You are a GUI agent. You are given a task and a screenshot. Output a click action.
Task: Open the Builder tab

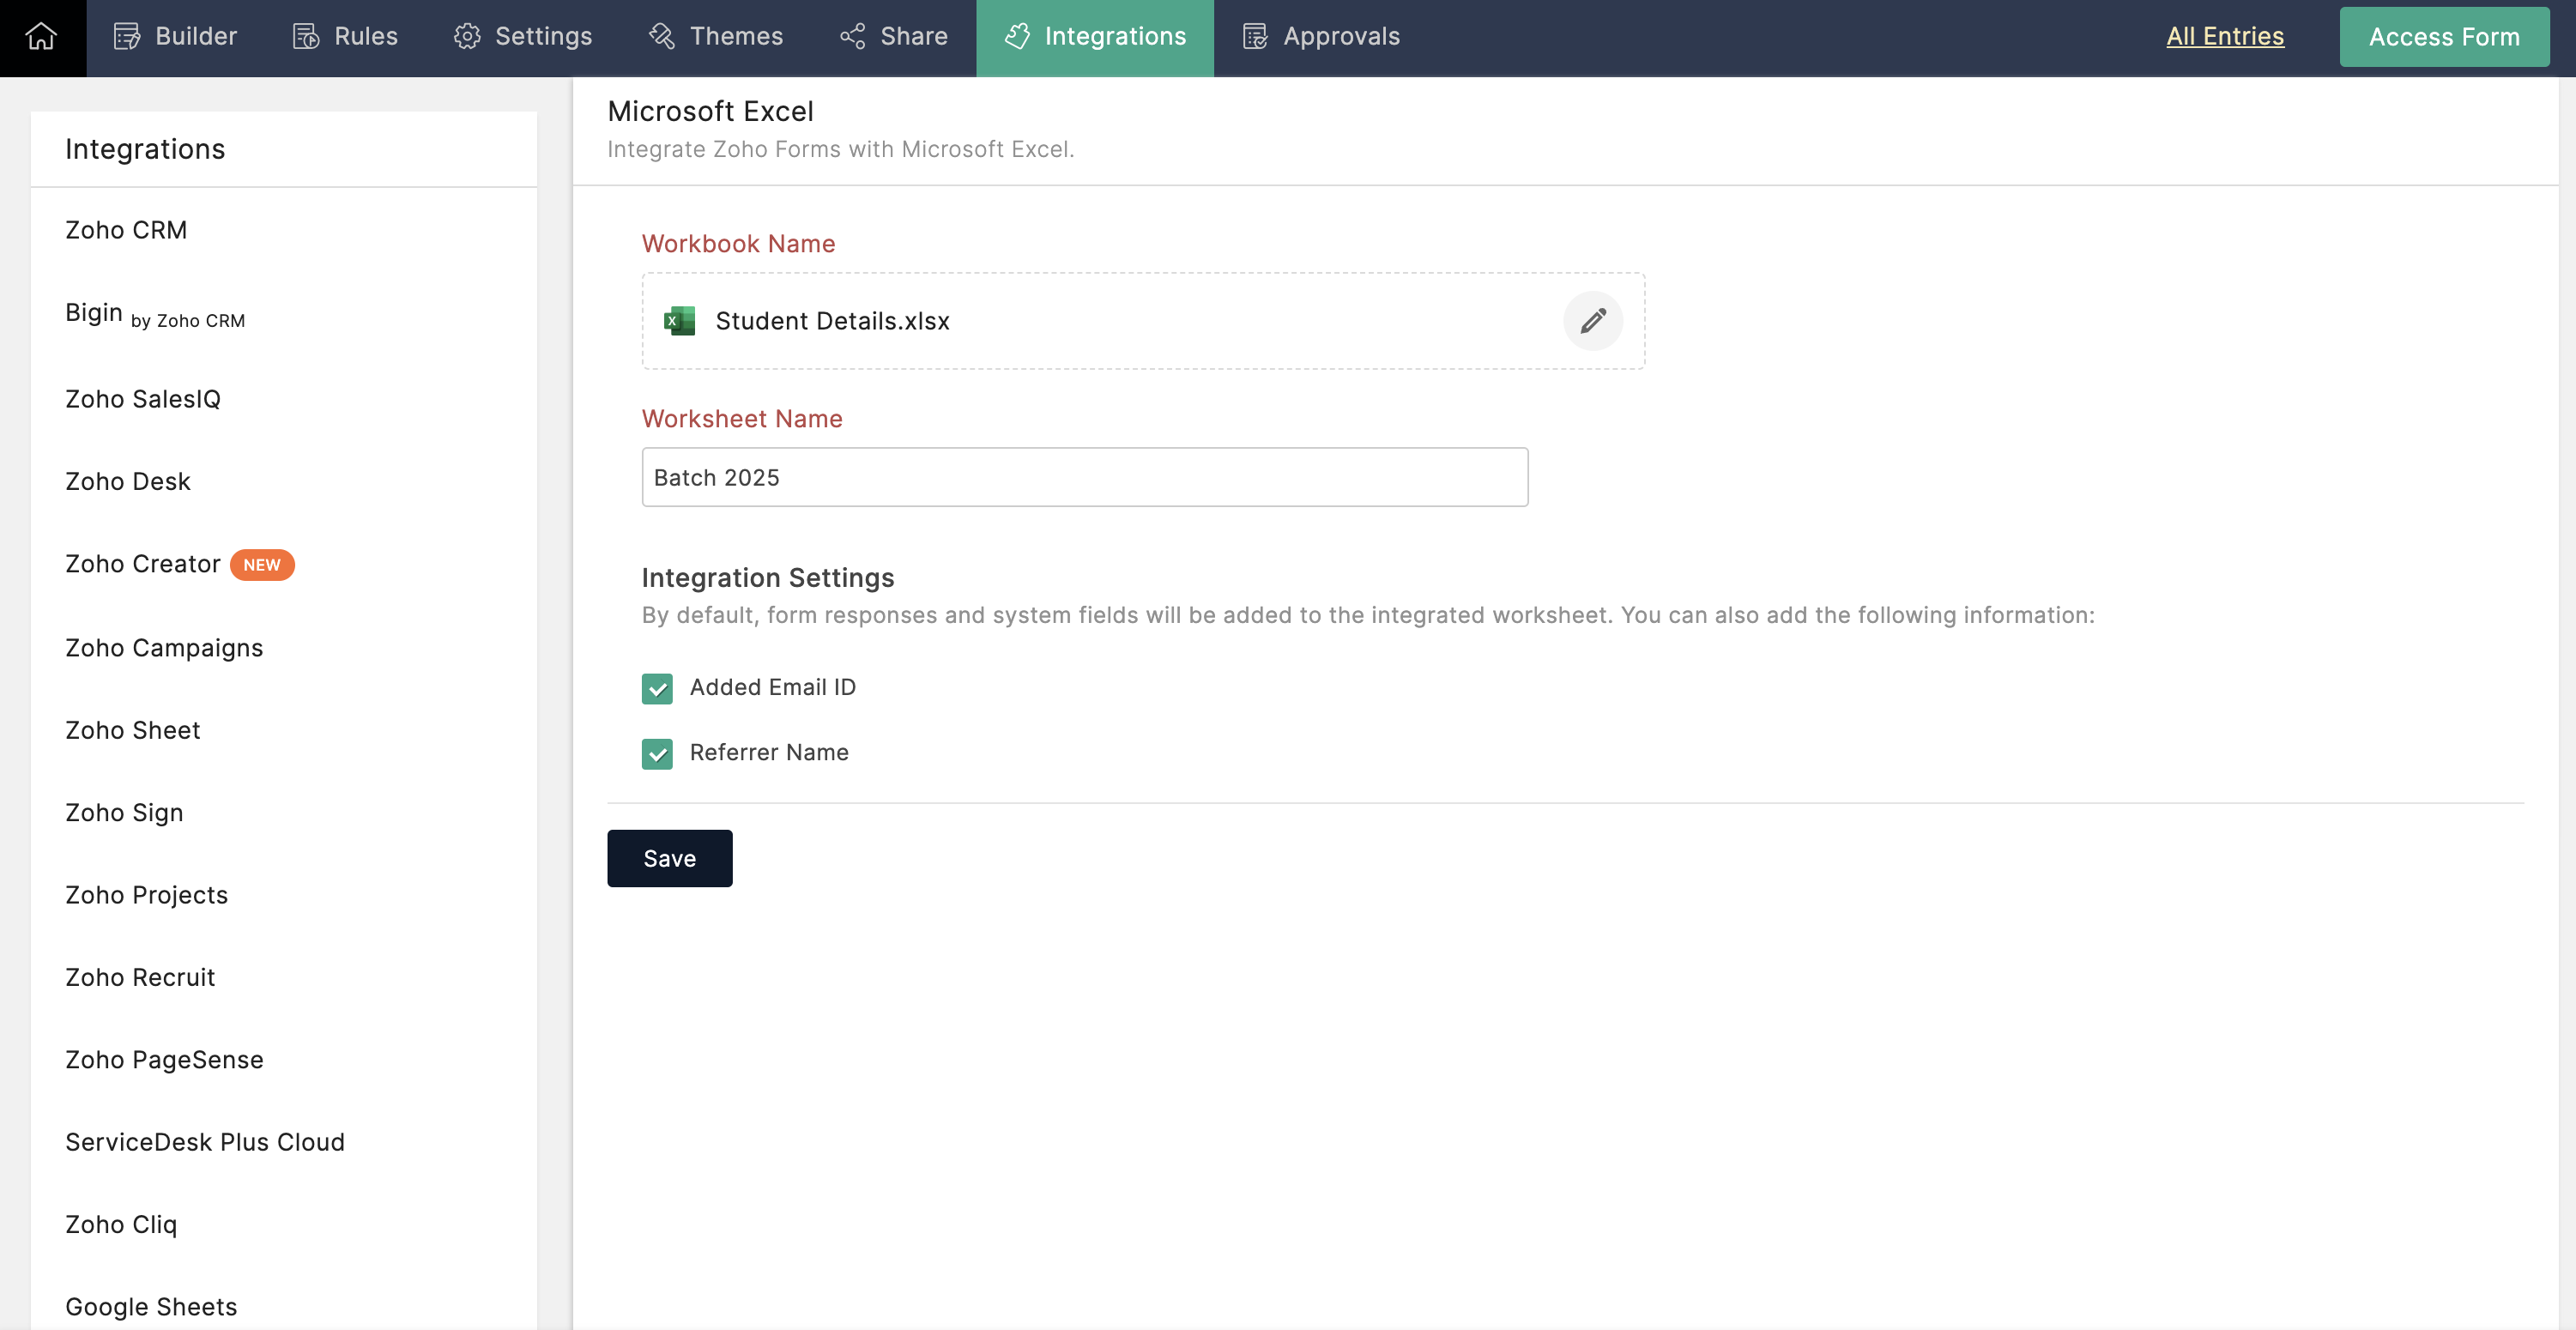(x=175, y=37)
